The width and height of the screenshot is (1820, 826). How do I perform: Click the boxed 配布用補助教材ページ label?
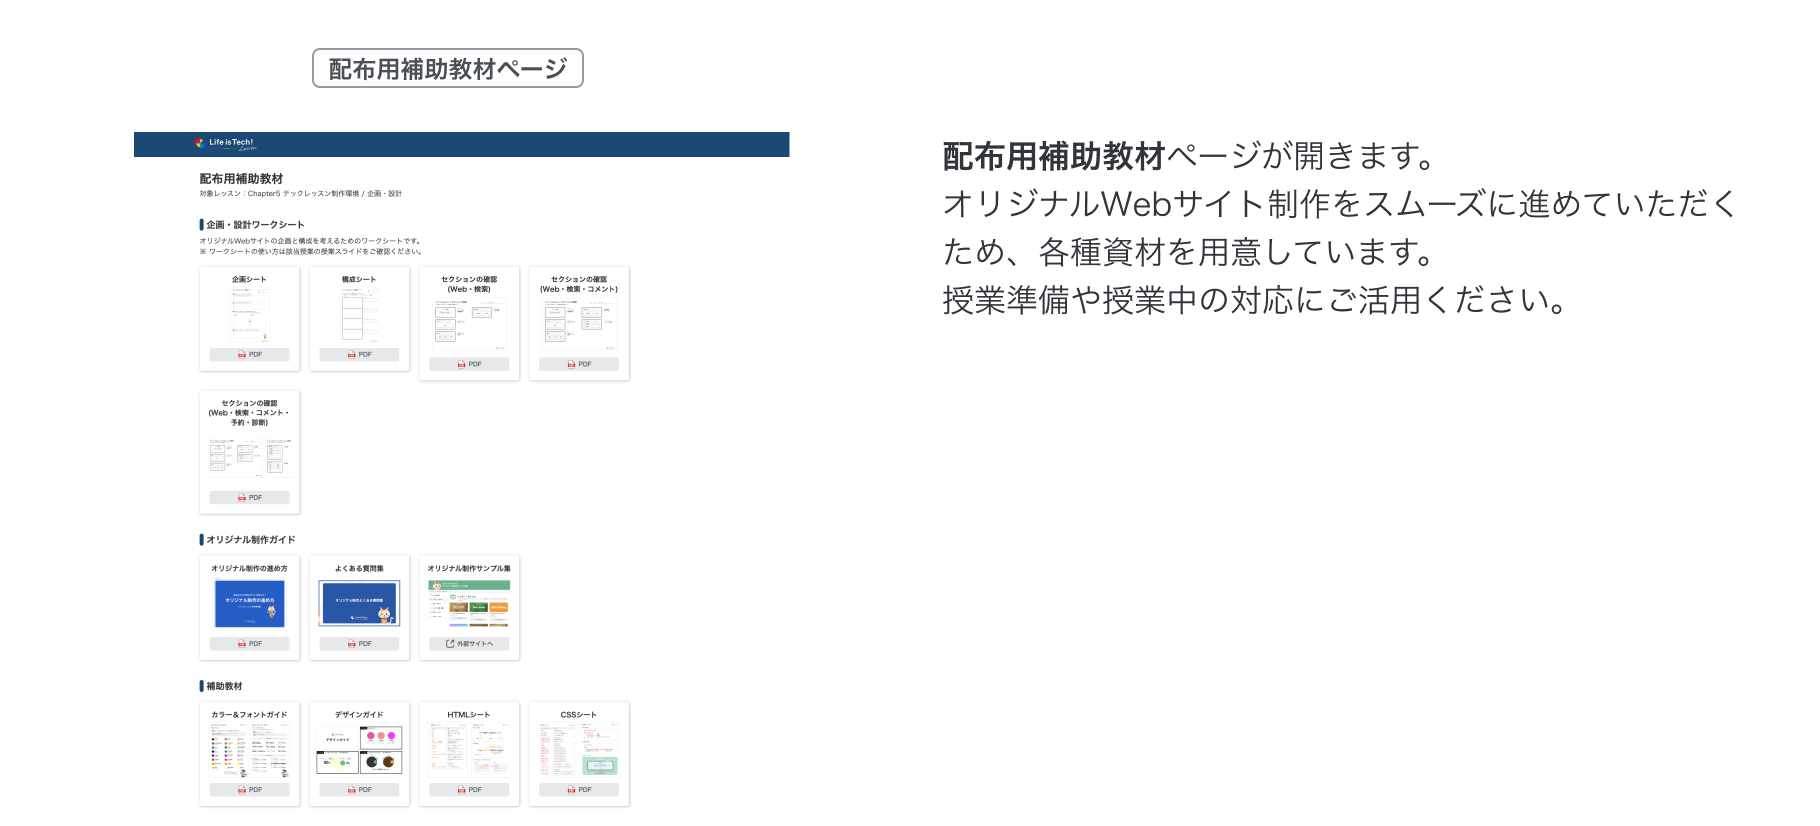(448, 68)
